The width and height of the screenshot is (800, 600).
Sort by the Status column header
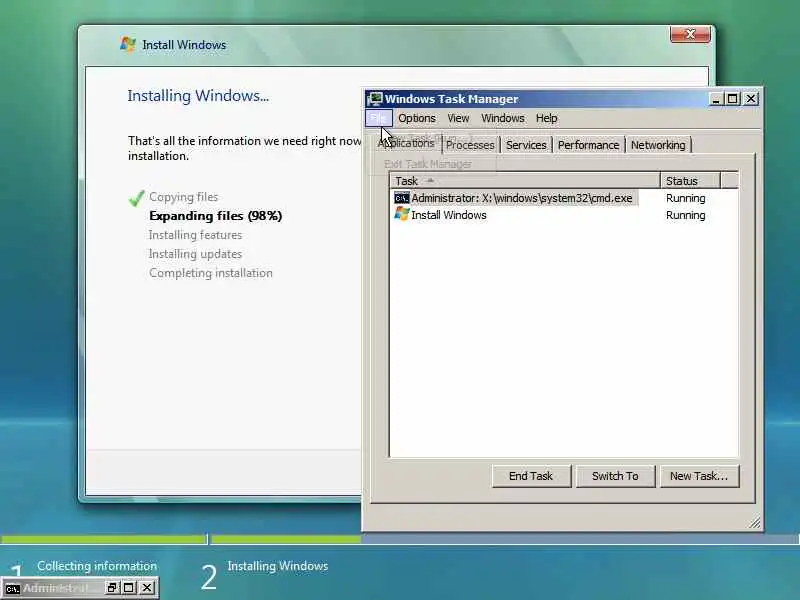690,181
